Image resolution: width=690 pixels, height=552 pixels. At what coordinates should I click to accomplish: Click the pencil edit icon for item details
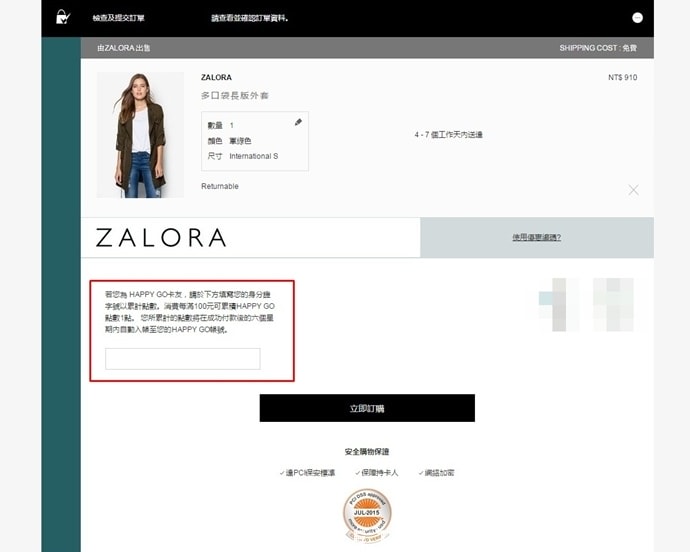(298, 122)
